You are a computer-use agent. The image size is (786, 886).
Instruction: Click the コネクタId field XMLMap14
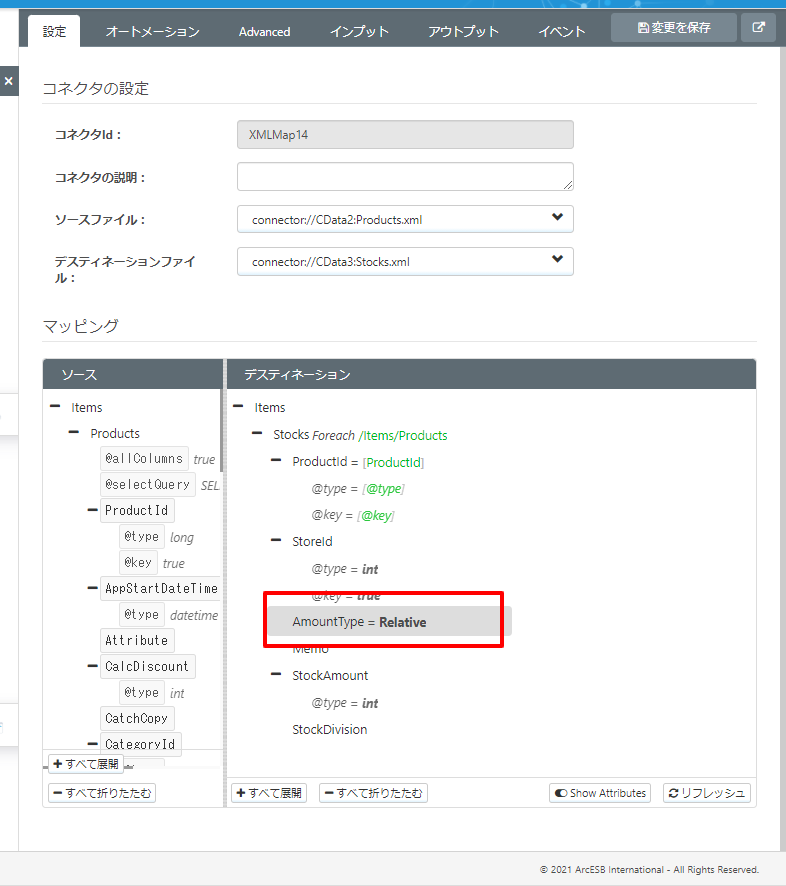point(405,134)
